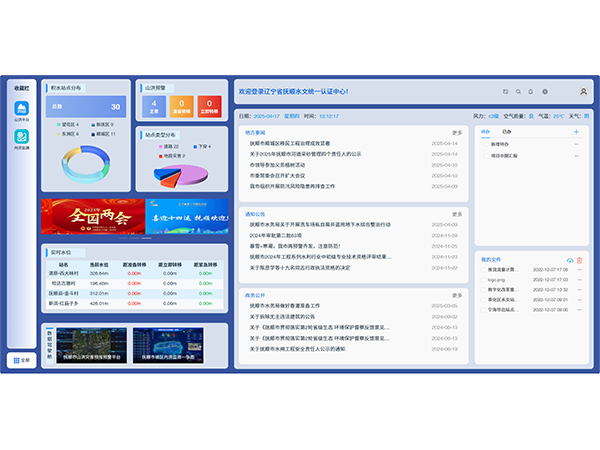This screenshot has width=600, height=450.
Task: Open the 全国两会 banner image
Action: point(92,217)
